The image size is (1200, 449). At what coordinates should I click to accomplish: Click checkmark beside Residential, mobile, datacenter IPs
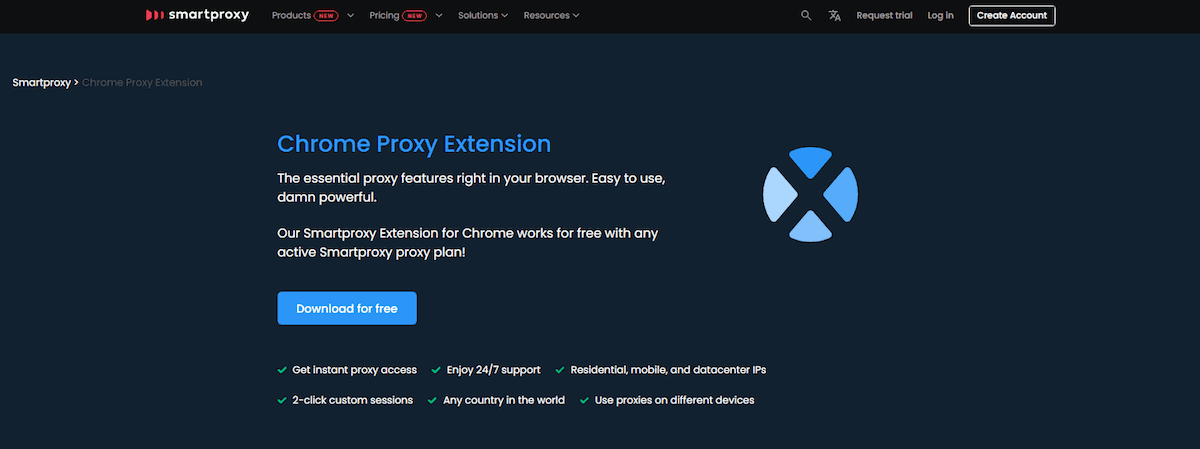[560, 370]
